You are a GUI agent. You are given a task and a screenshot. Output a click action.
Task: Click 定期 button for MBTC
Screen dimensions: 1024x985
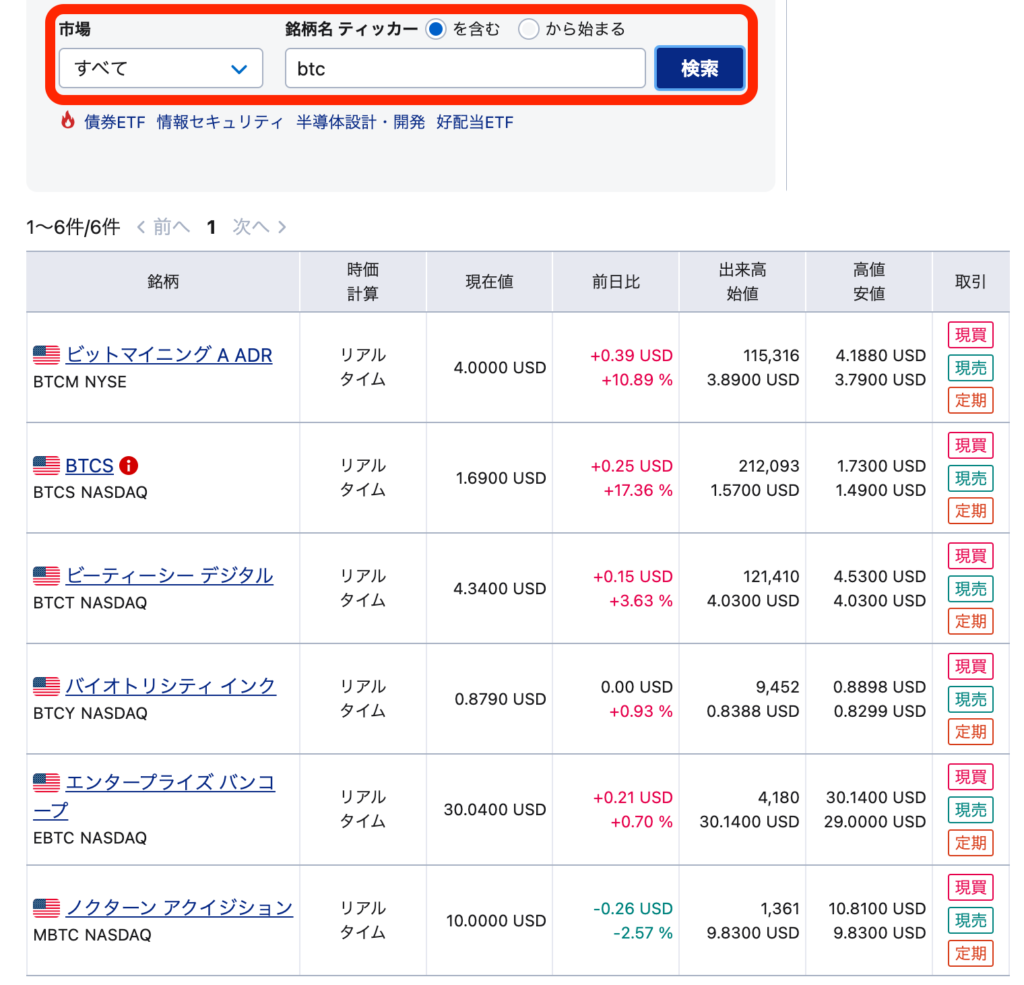point(970,952)
